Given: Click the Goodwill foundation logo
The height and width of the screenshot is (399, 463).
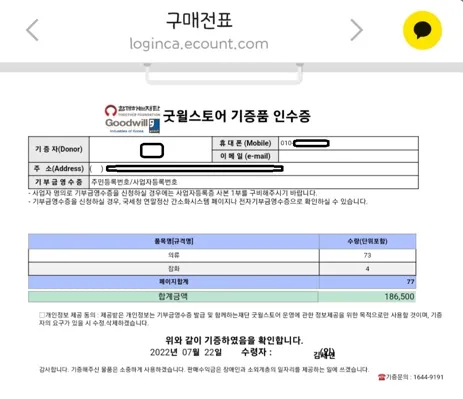Looking at the screenshot, I should click(x=133, y=119).
